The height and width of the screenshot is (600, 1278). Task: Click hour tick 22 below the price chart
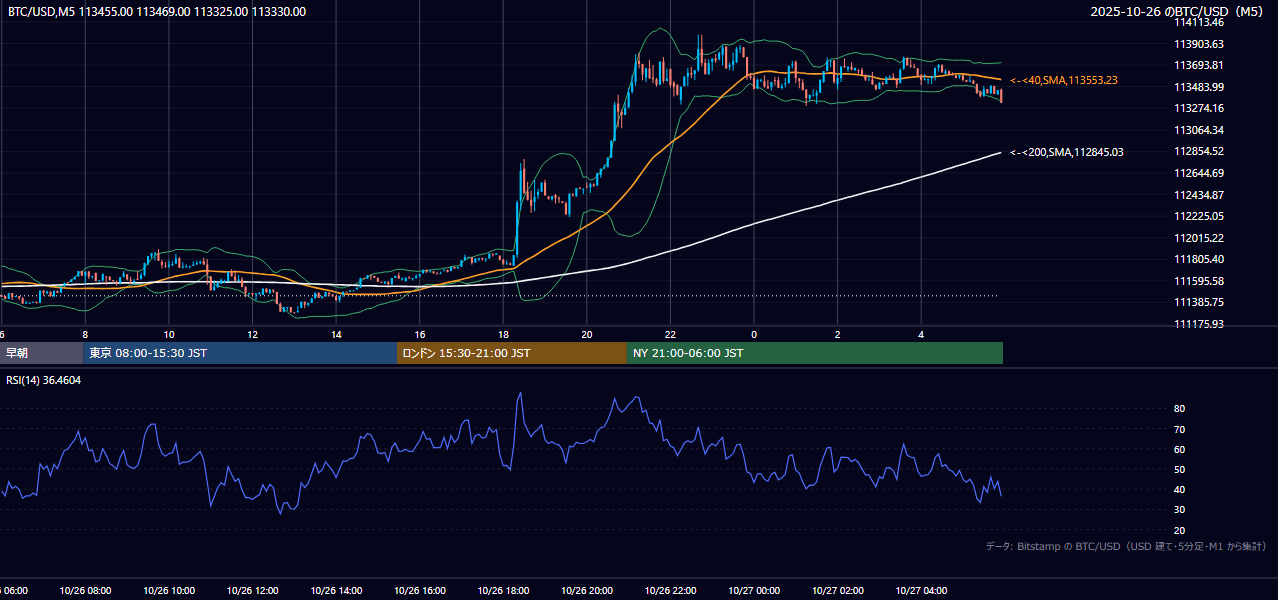click(x=670, y=334)
